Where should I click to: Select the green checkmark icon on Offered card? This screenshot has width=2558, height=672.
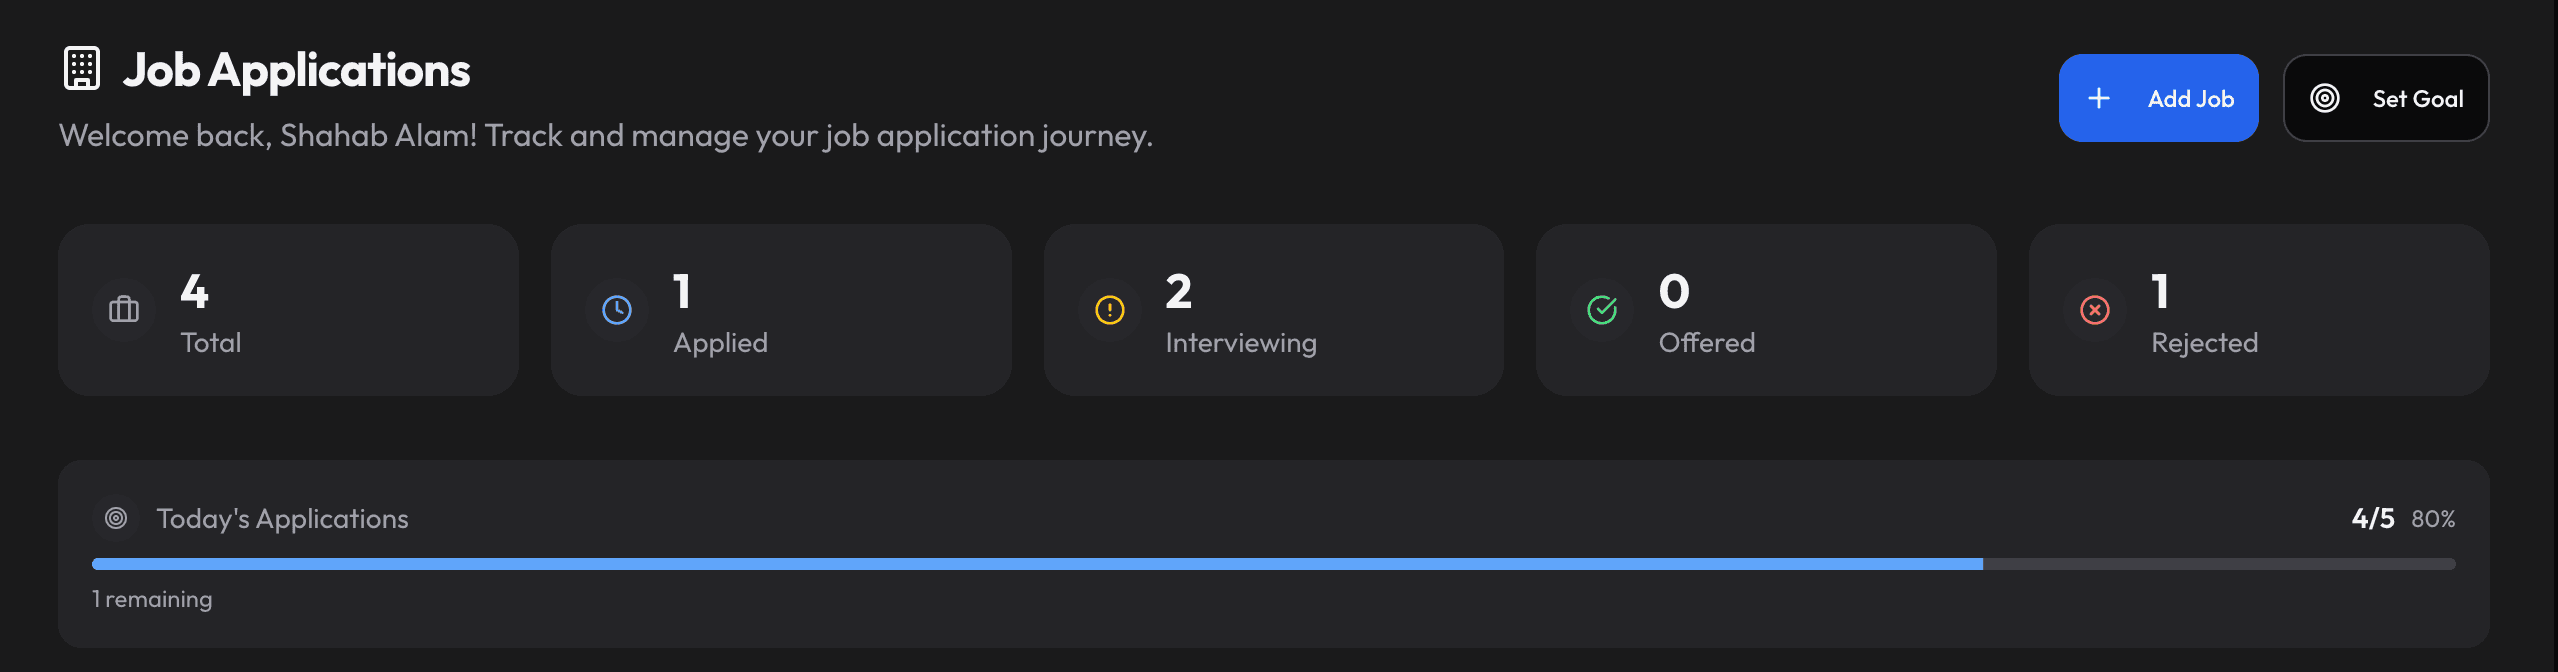pyautogui.click(x=1601, y=310)
